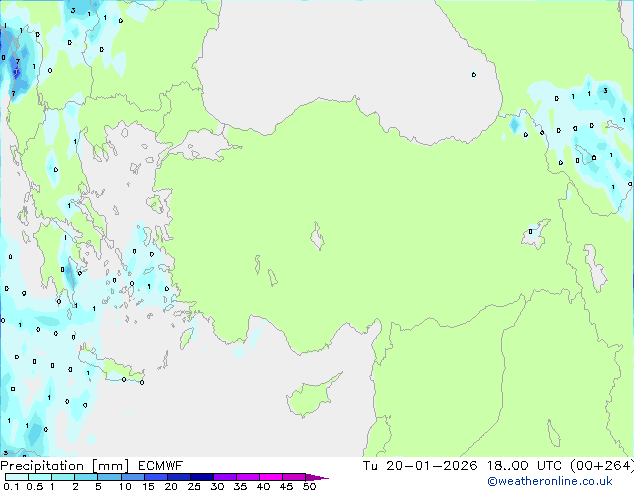Click the "Precipitation [mm]" label
The width and height of the screenshot is (634, 490).
click(65, 466)
